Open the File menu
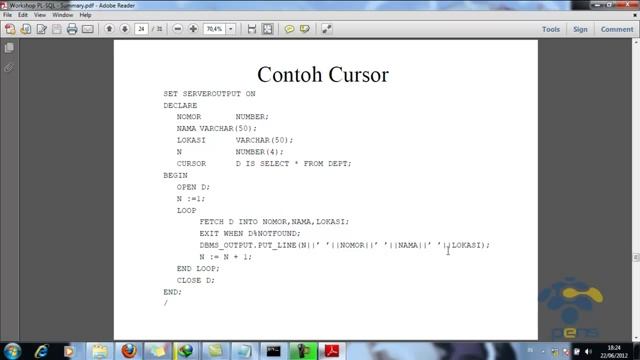Viewport: 640px width, 360px height. coord(7,15)
